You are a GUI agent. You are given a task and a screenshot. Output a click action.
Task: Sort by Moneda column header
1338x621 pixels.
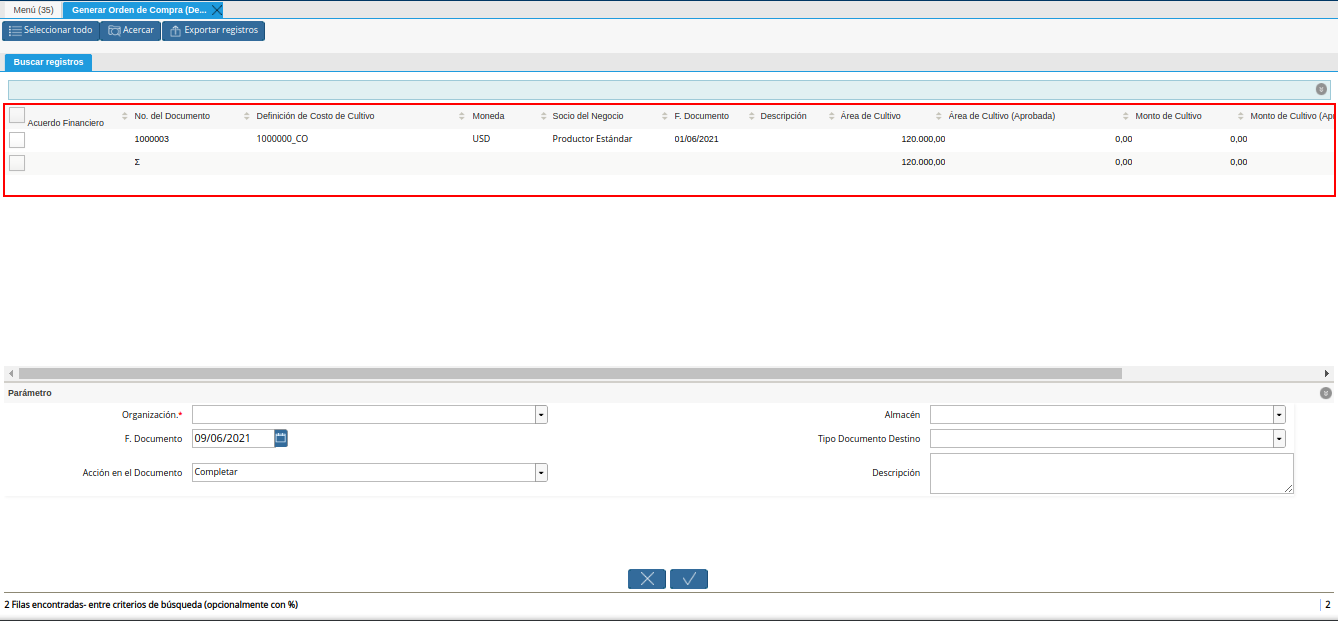pyautogui.click(x=488, y=116)
